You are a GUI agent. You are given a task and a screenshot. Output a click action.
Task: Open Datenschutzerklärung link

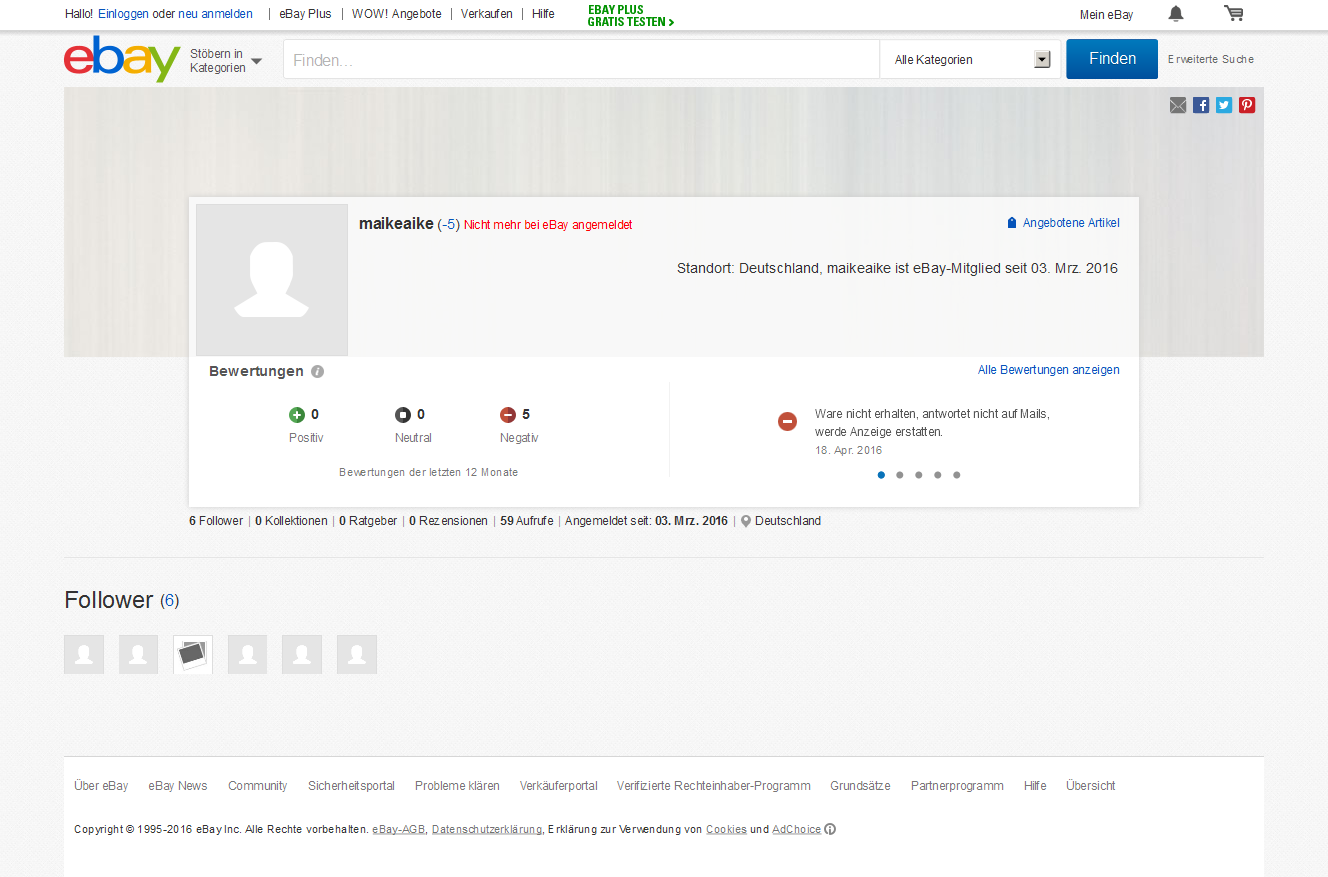[x=487, y=829]
